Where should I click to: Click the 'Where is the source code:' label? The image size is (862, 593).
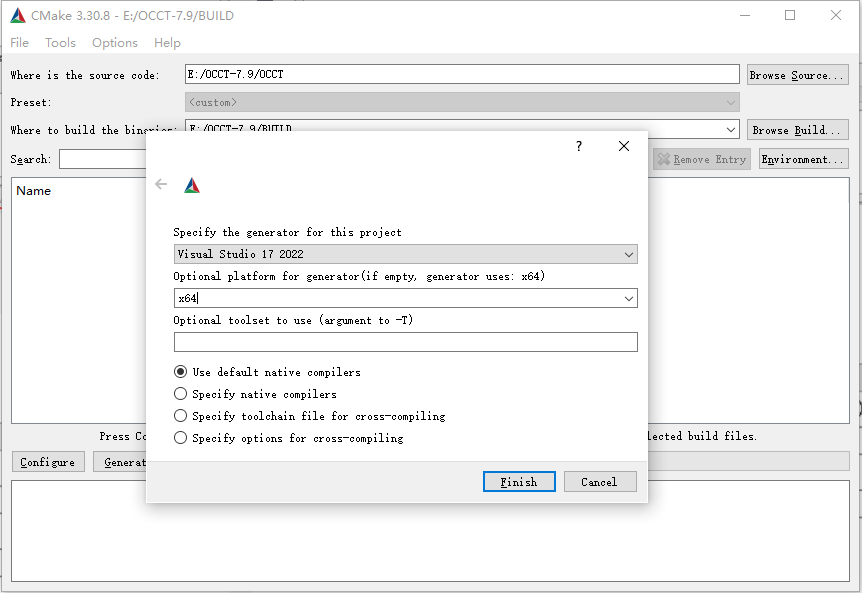click(85, 75)
